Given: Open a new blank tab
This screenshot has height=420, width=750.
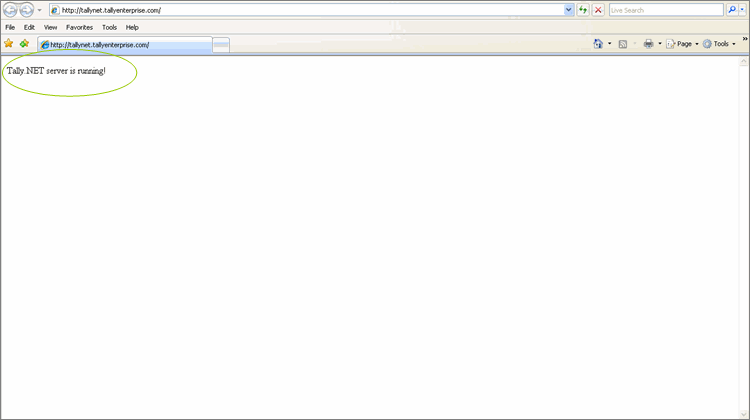Looking at the screenshot, I should 221,45.
